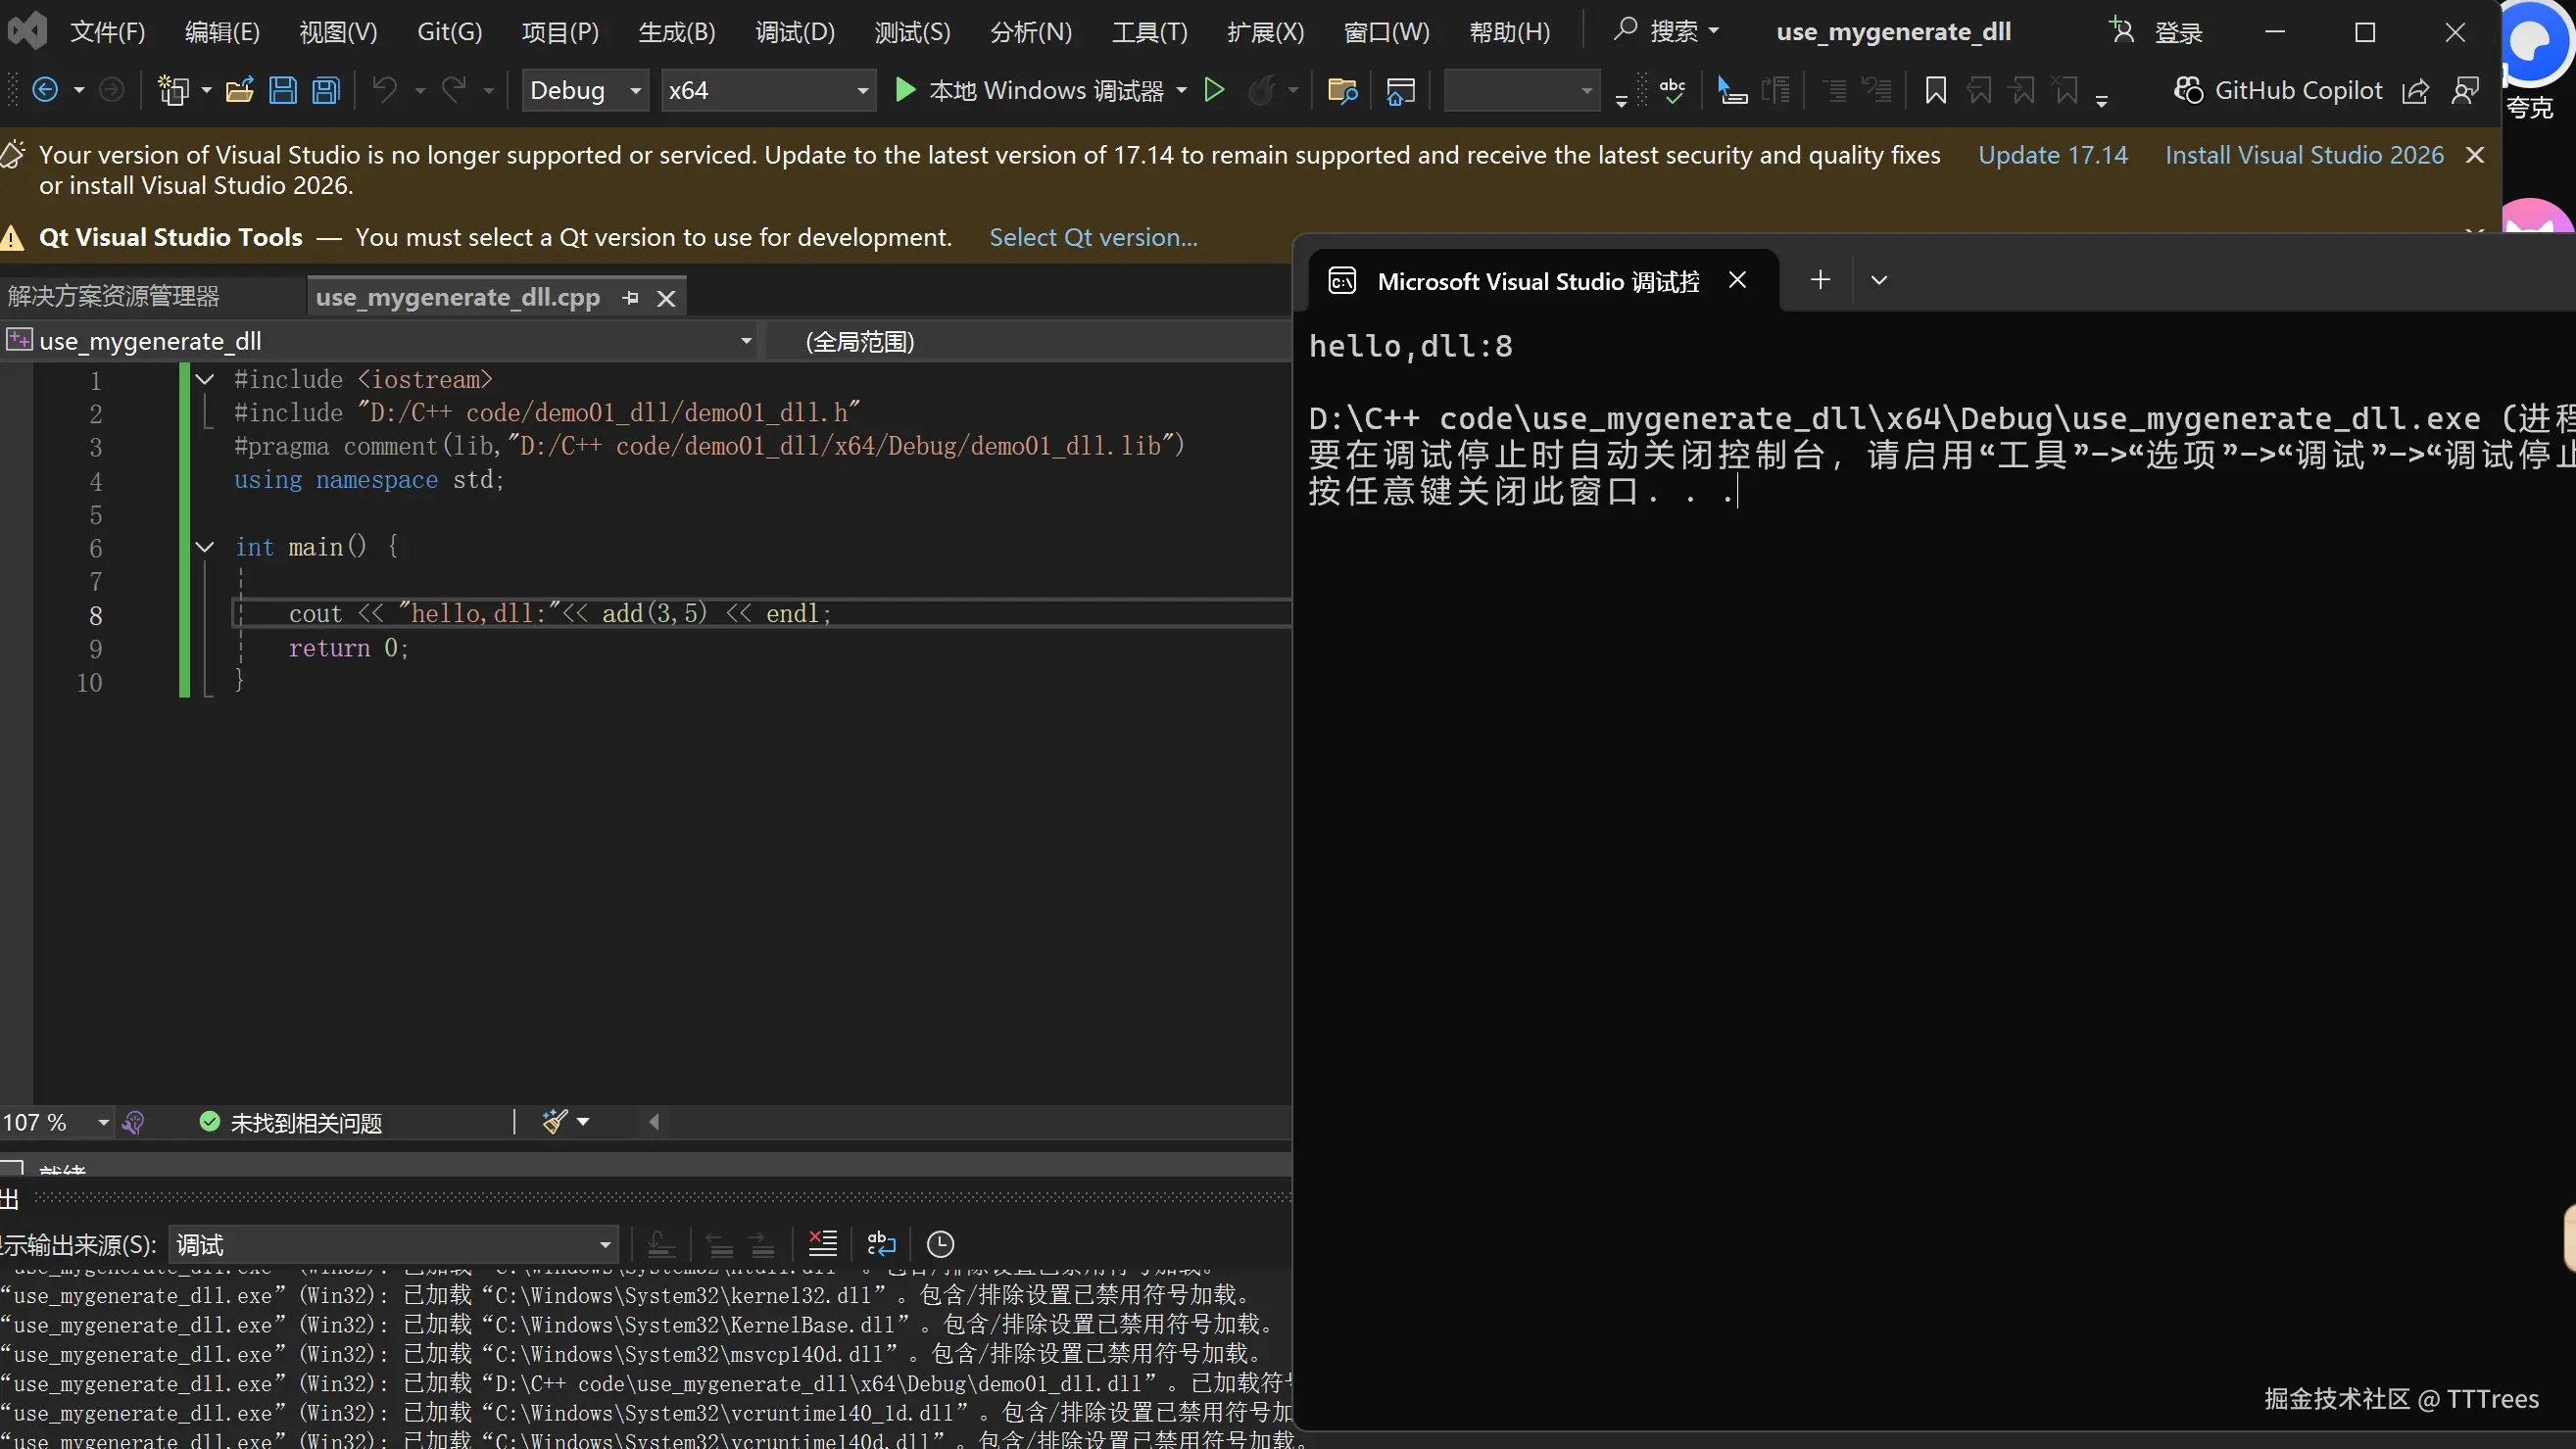Toggle the pin on use_mygenerate_dll.cpp tab
The image size is (2576, 1449).
pyautogui.click(x=630, y=298)
